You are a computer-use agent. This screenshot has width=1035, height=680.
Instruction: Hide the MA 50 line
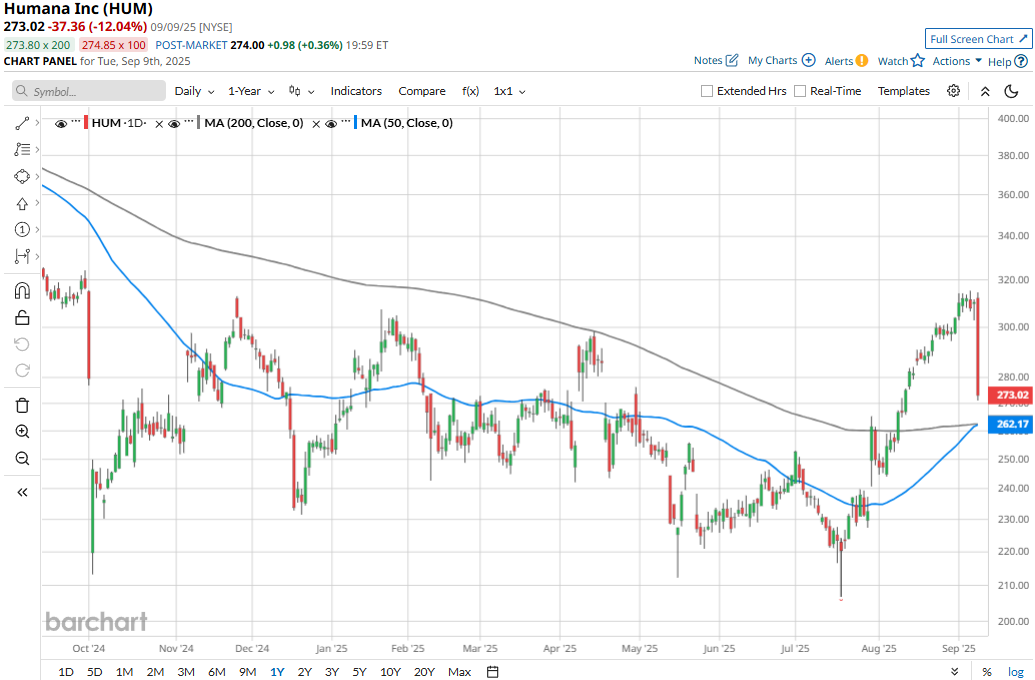pyautogui.click(x=331, y=123)
